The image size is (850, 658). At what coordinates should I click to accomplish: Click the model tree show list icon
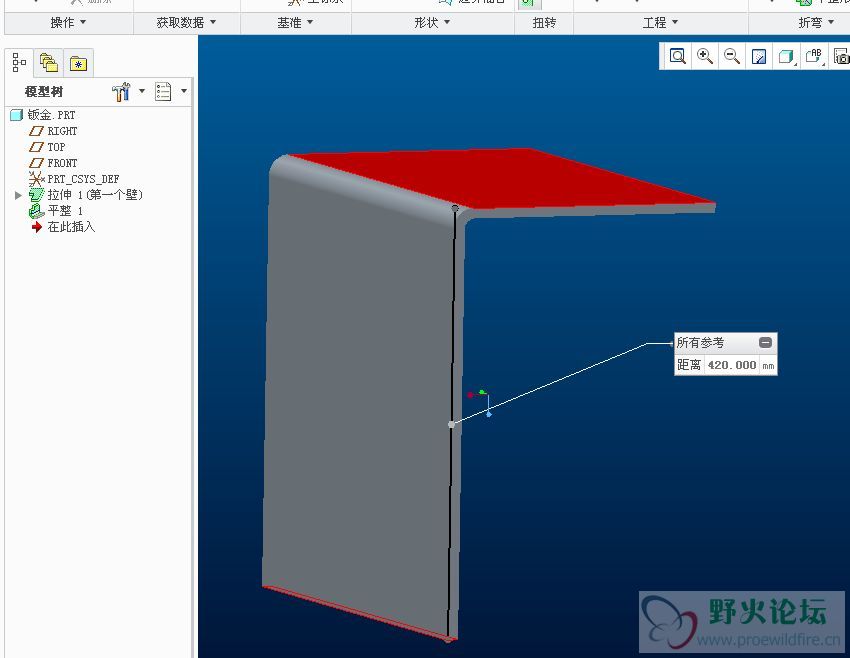163,92
